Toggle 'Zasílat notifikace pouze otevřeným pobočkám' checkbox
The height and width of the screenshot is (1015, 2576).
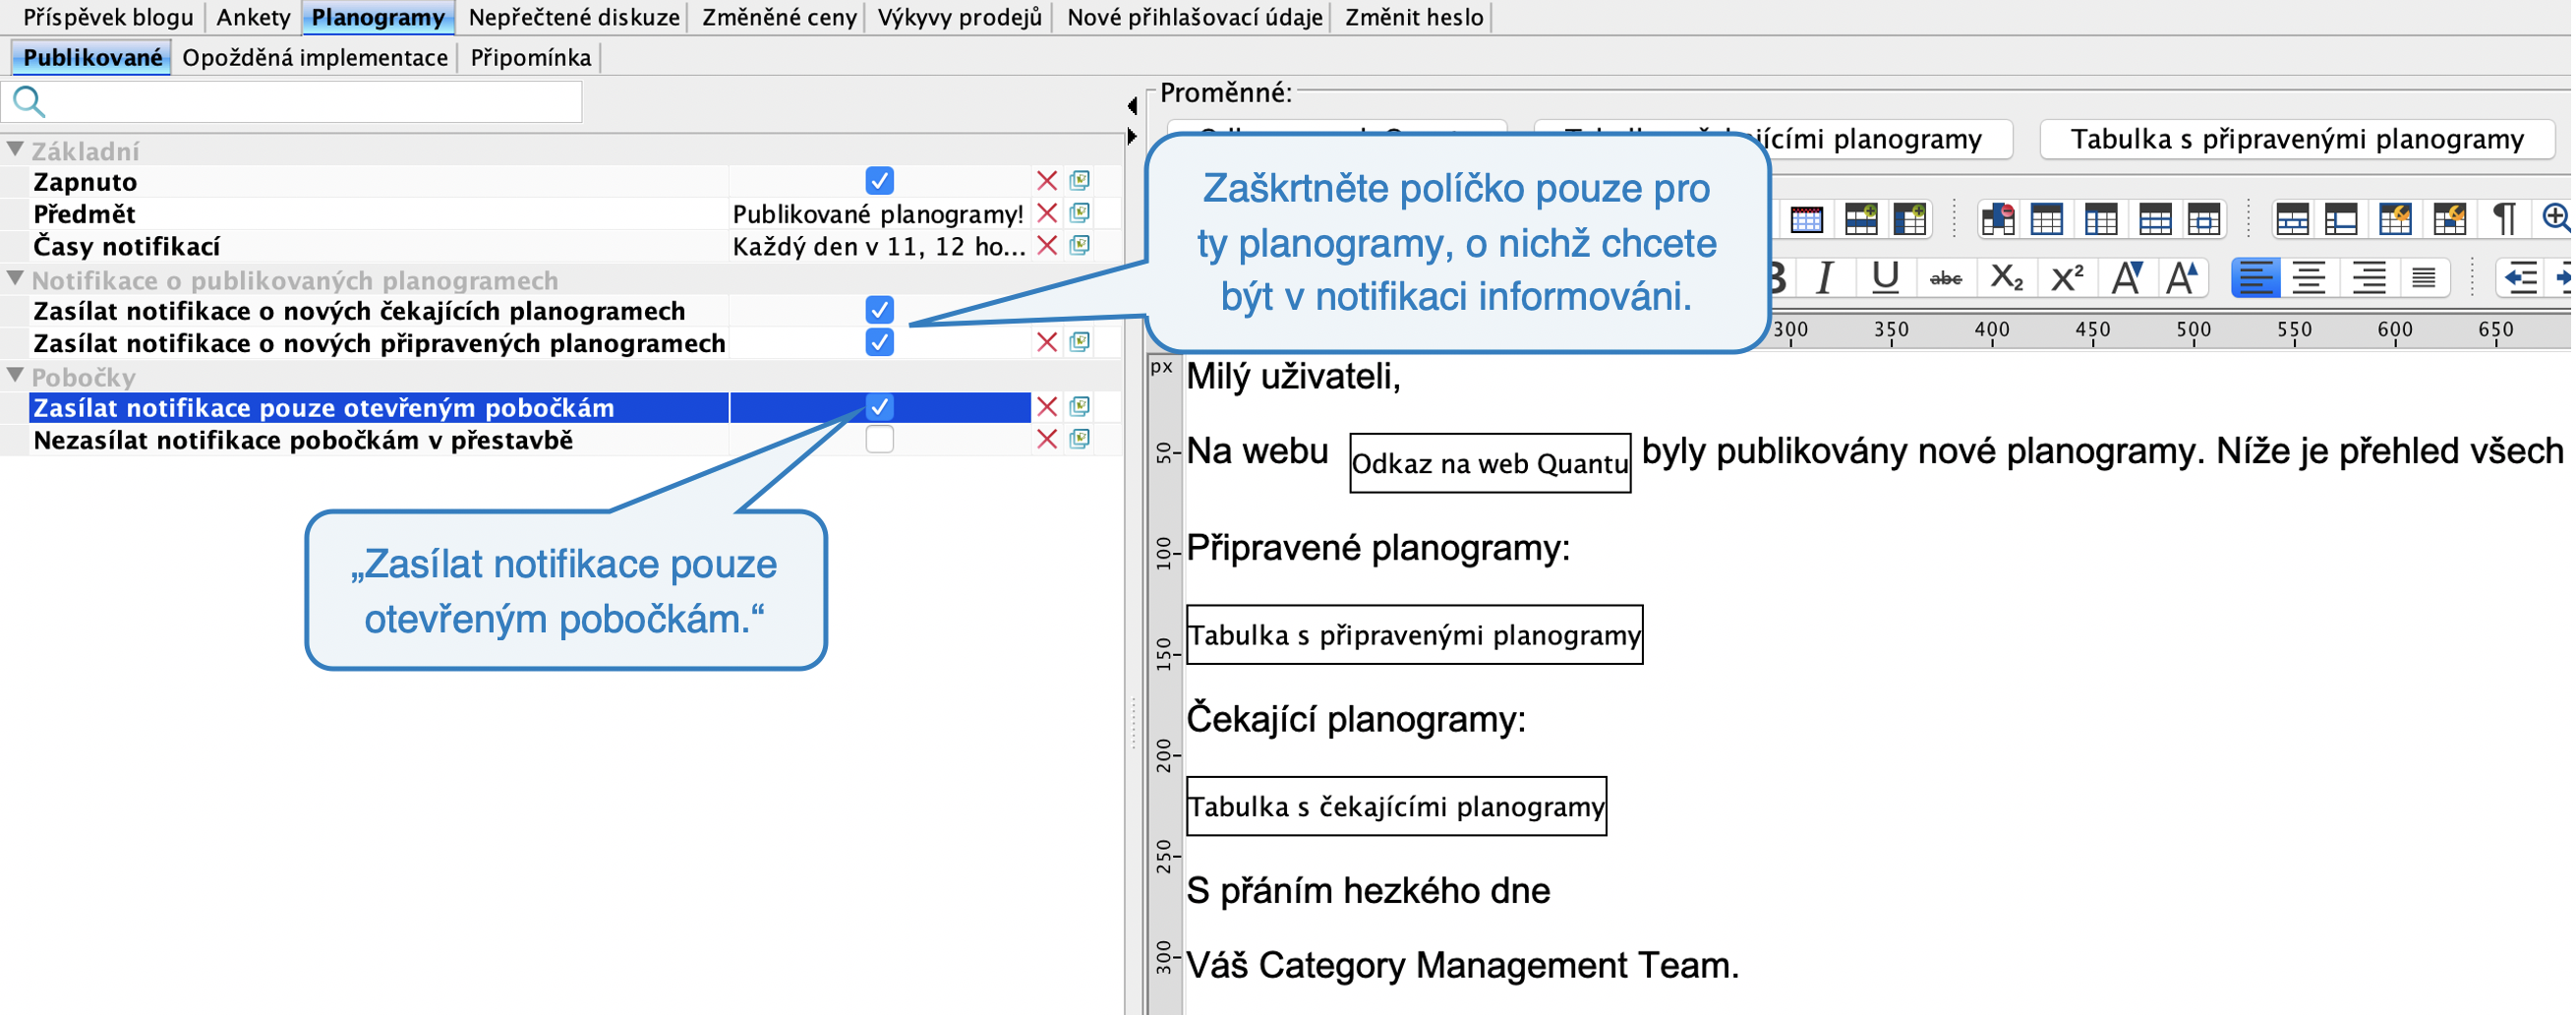pyautogui.click(x=881, y=407)
